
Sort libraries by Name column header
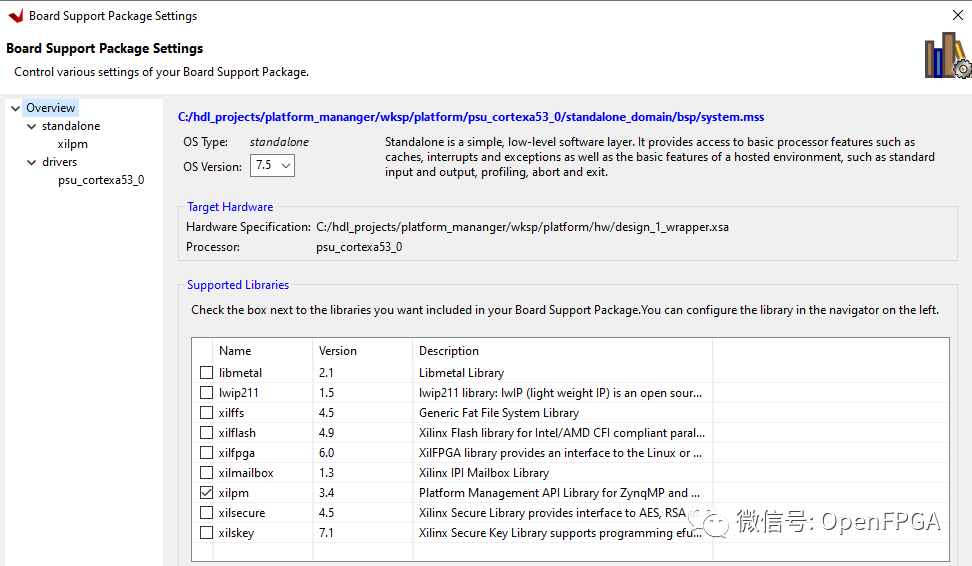(235, 351)
